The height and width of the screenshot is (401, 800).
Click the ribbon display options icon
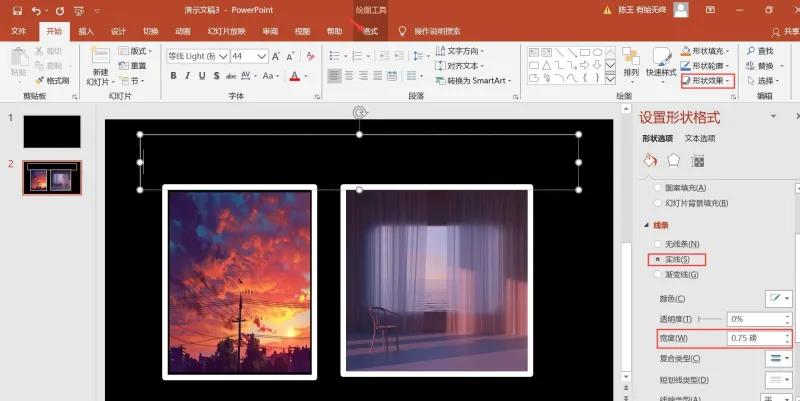[x=710, y=10]
